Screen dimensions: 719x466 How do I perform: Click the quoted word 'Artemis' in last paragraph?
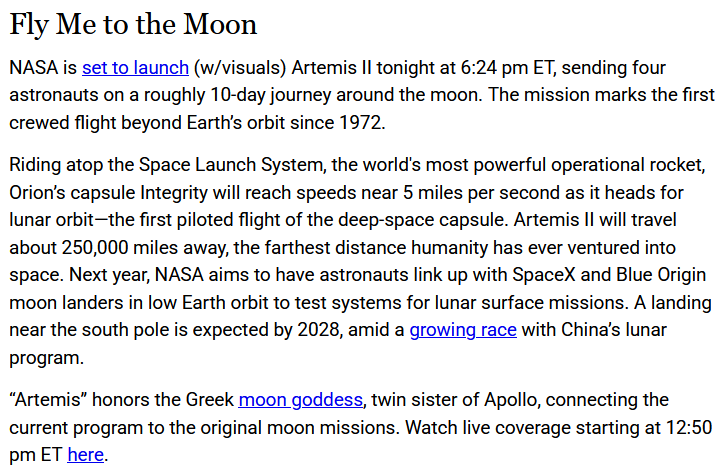(x=48, y=400)
